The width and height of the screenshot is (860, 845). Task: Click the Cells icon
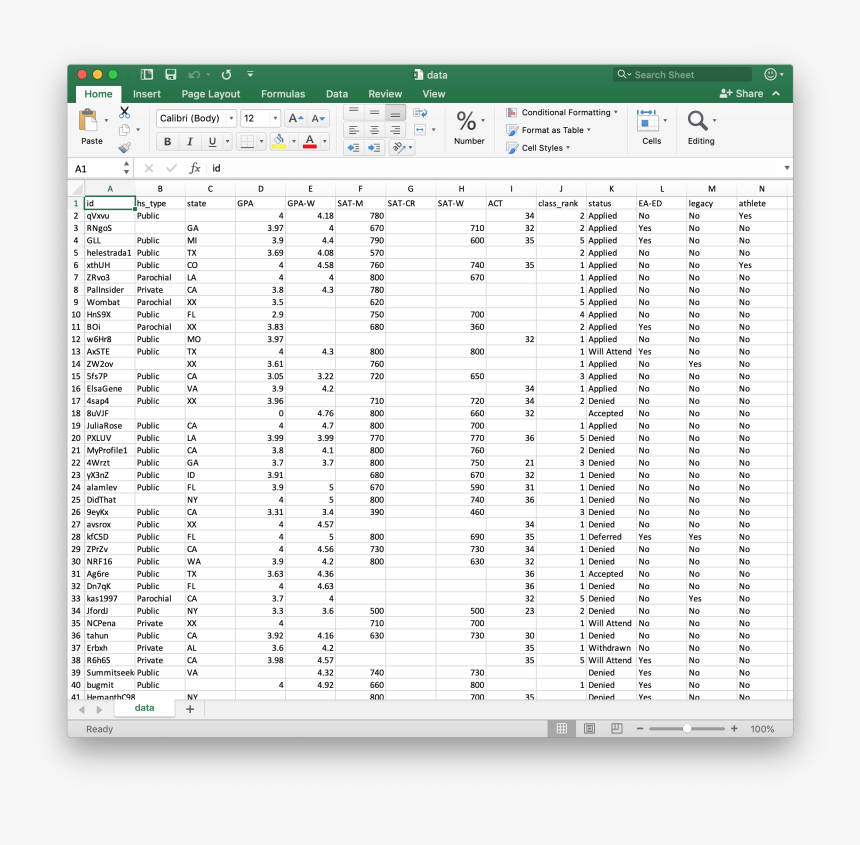point(647,121)
